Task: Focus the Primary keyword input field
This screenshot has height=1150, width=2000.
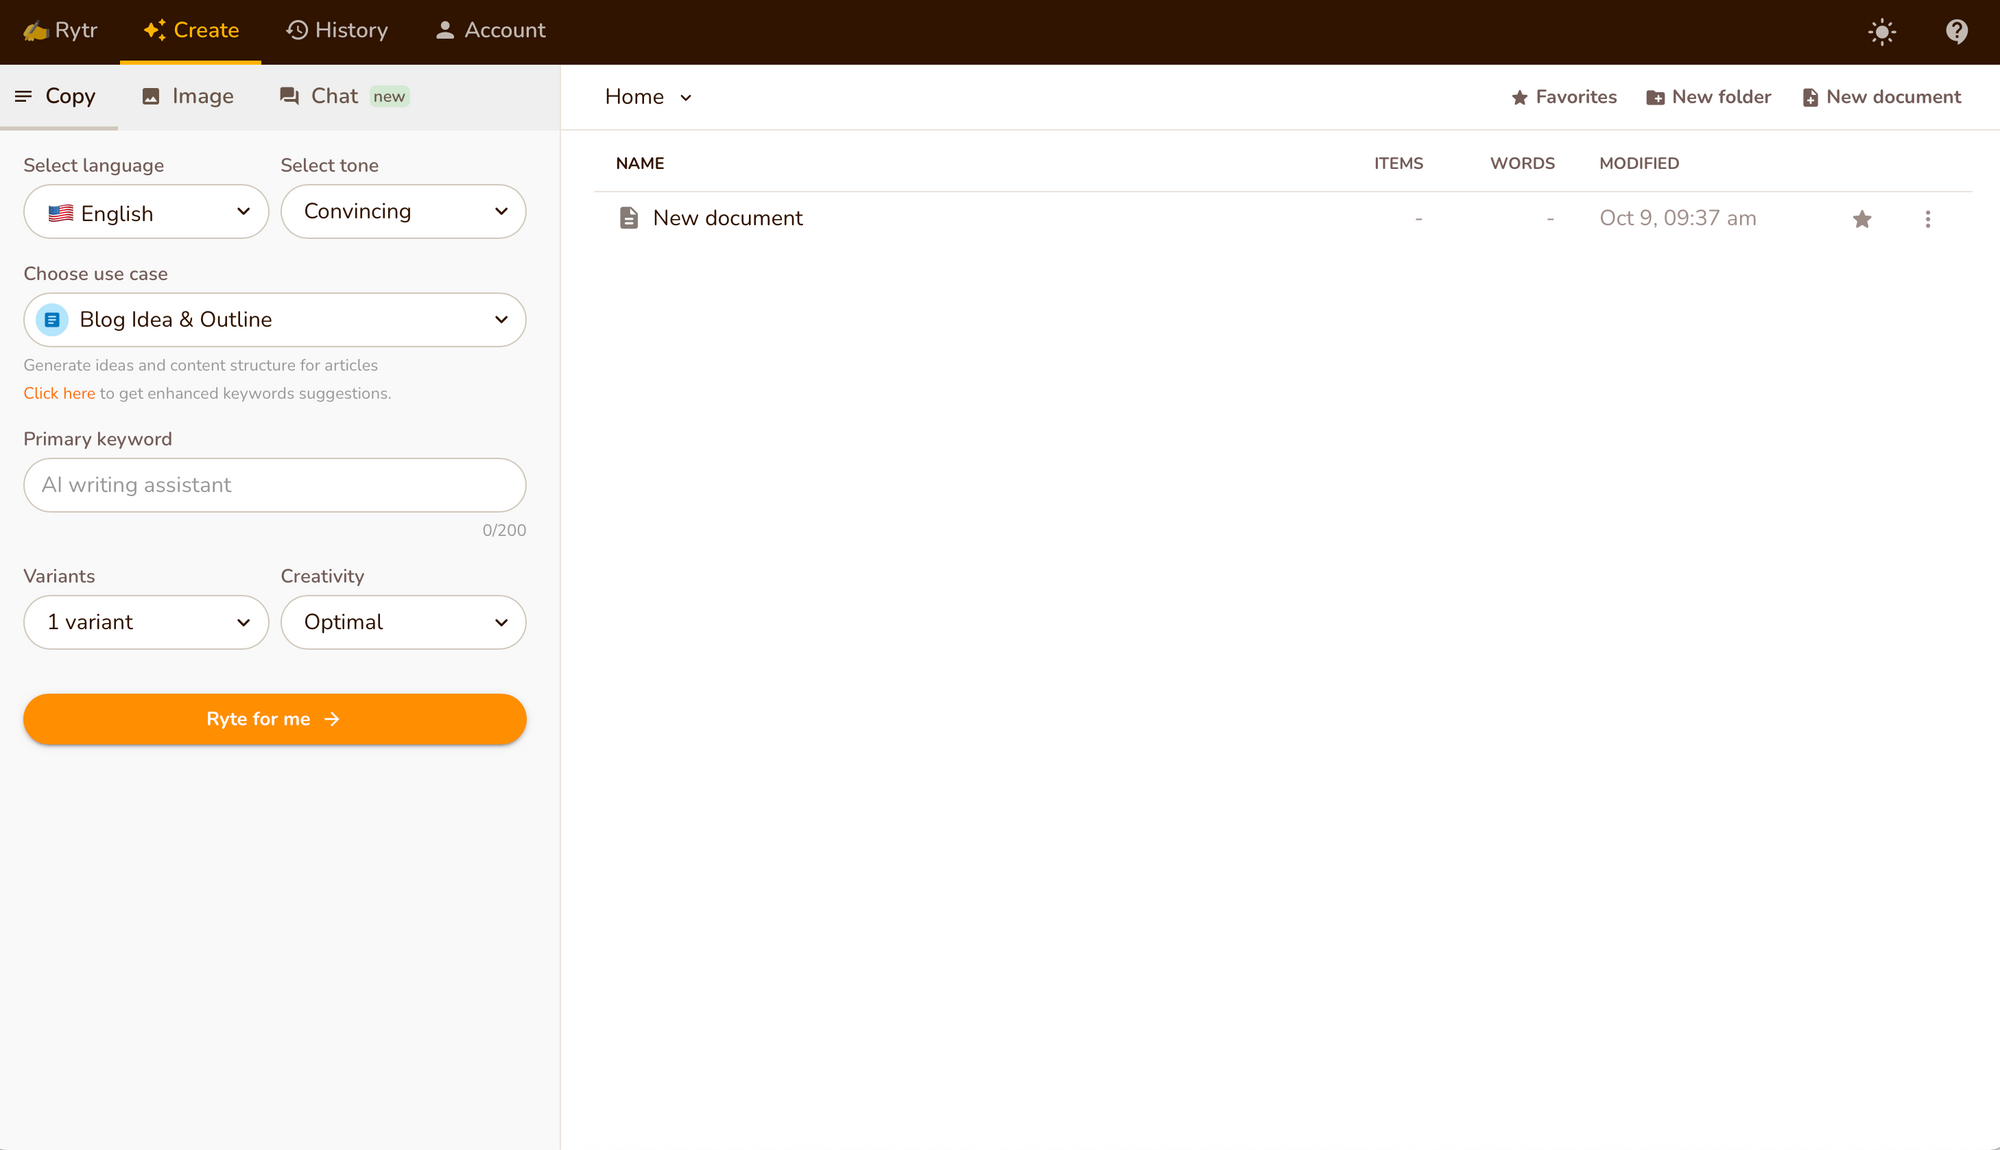Action: (x=274, y=485)
